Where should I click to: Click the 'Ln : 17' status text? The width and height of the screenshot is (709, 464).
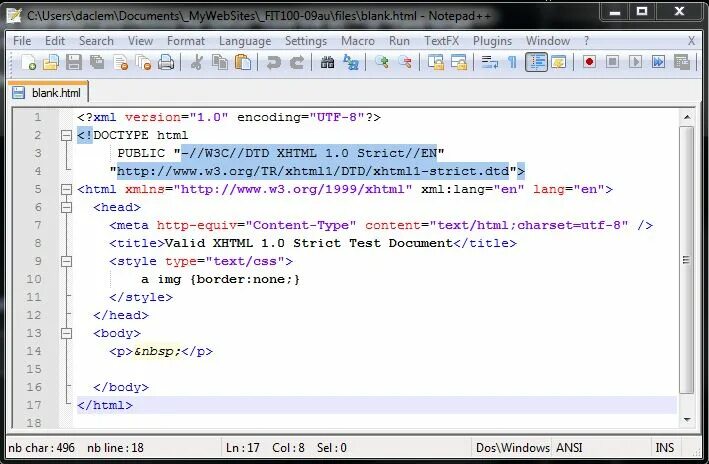[x=243, y=448]
